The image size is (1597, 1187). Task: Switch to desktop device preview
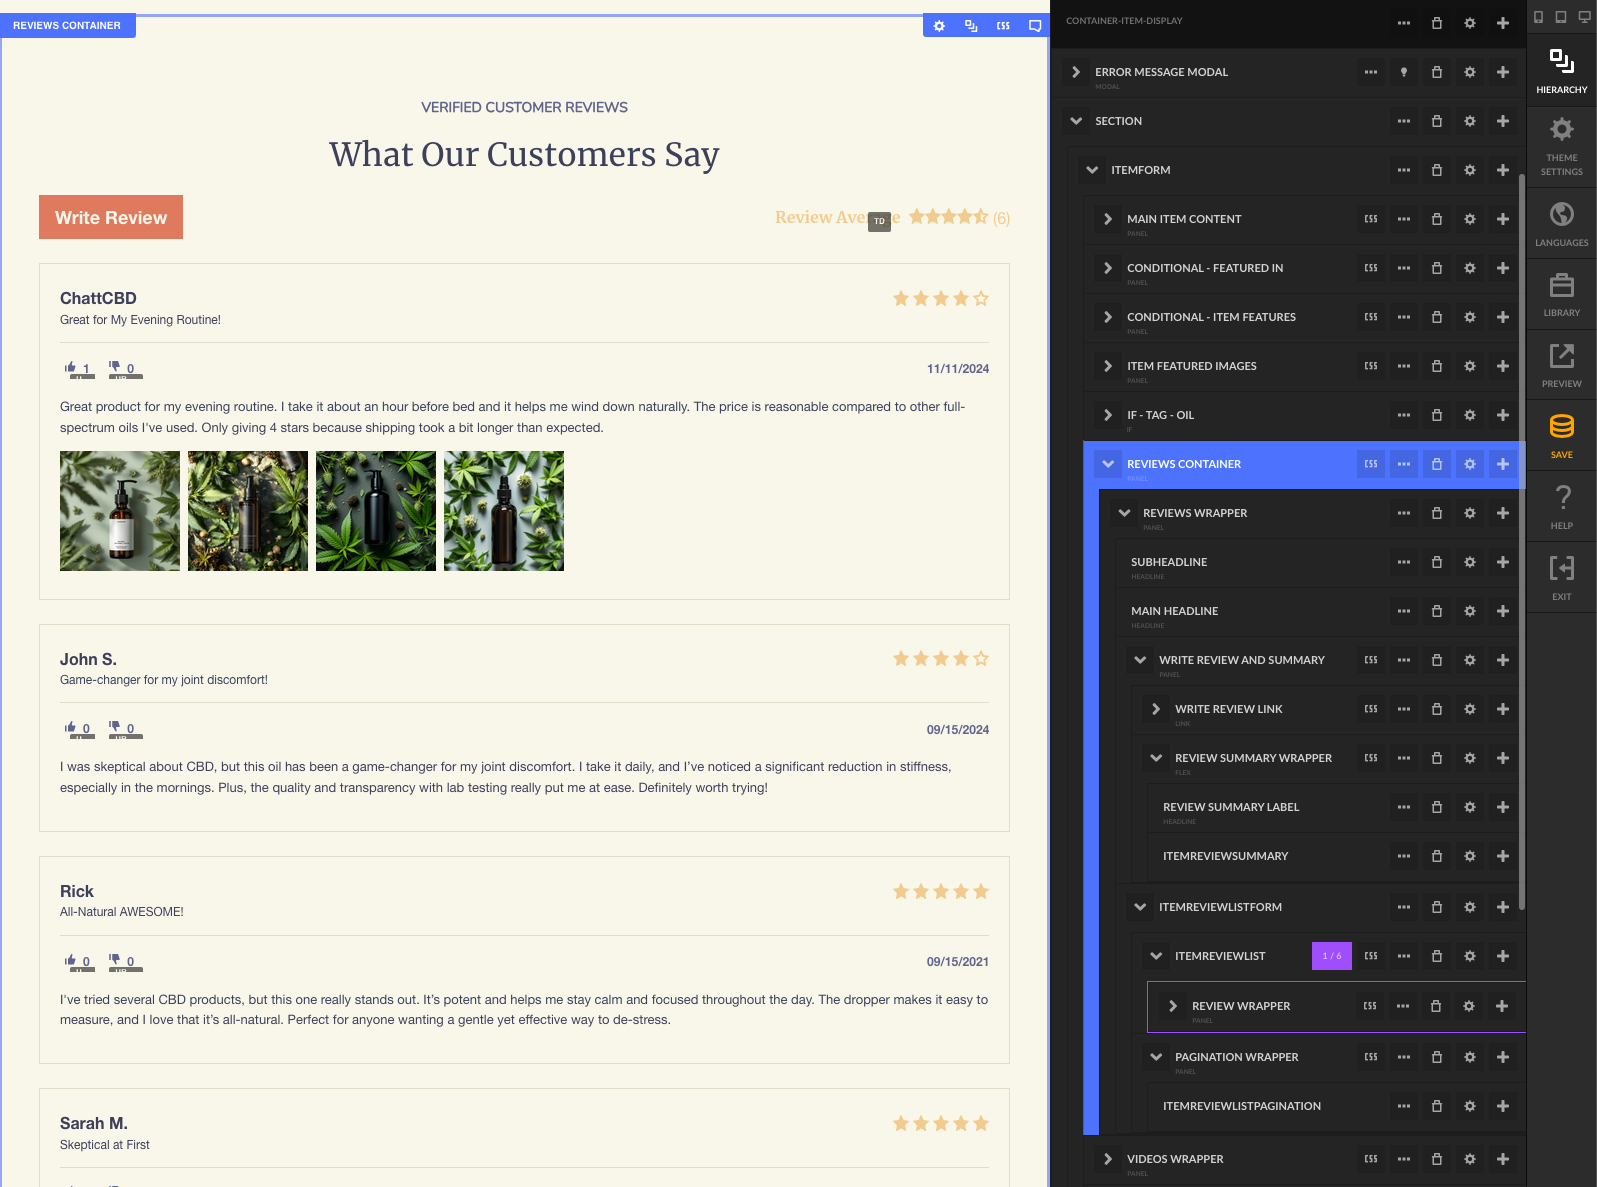point(1584,17)
